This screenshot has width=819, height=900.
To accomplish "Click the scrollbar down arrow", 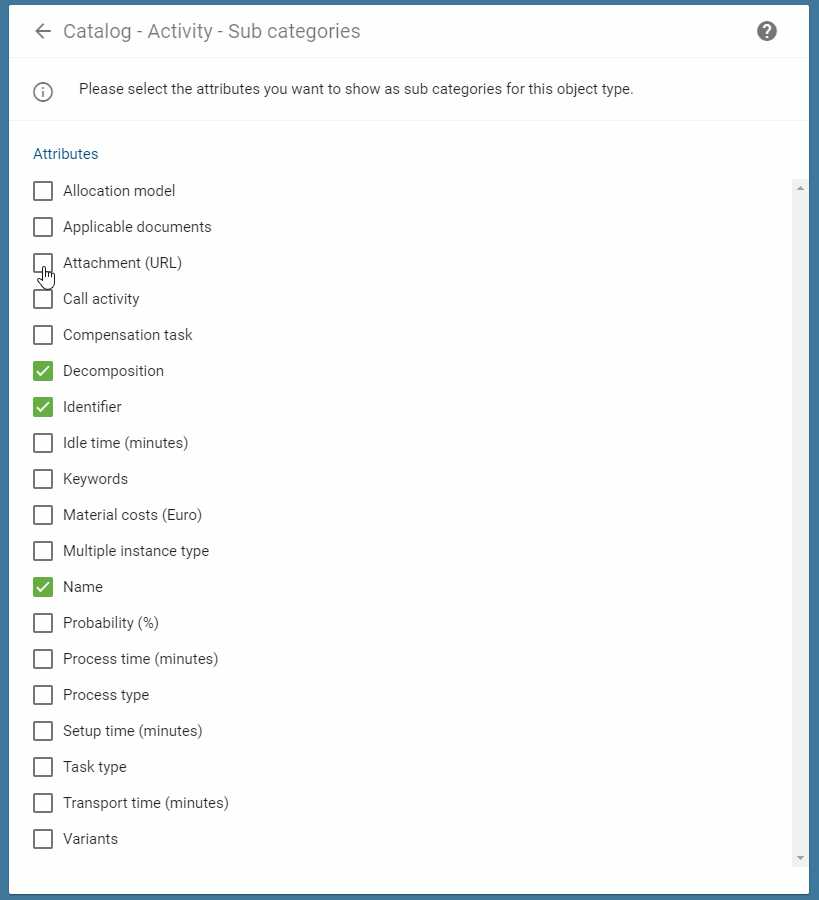I will [799, 857].
